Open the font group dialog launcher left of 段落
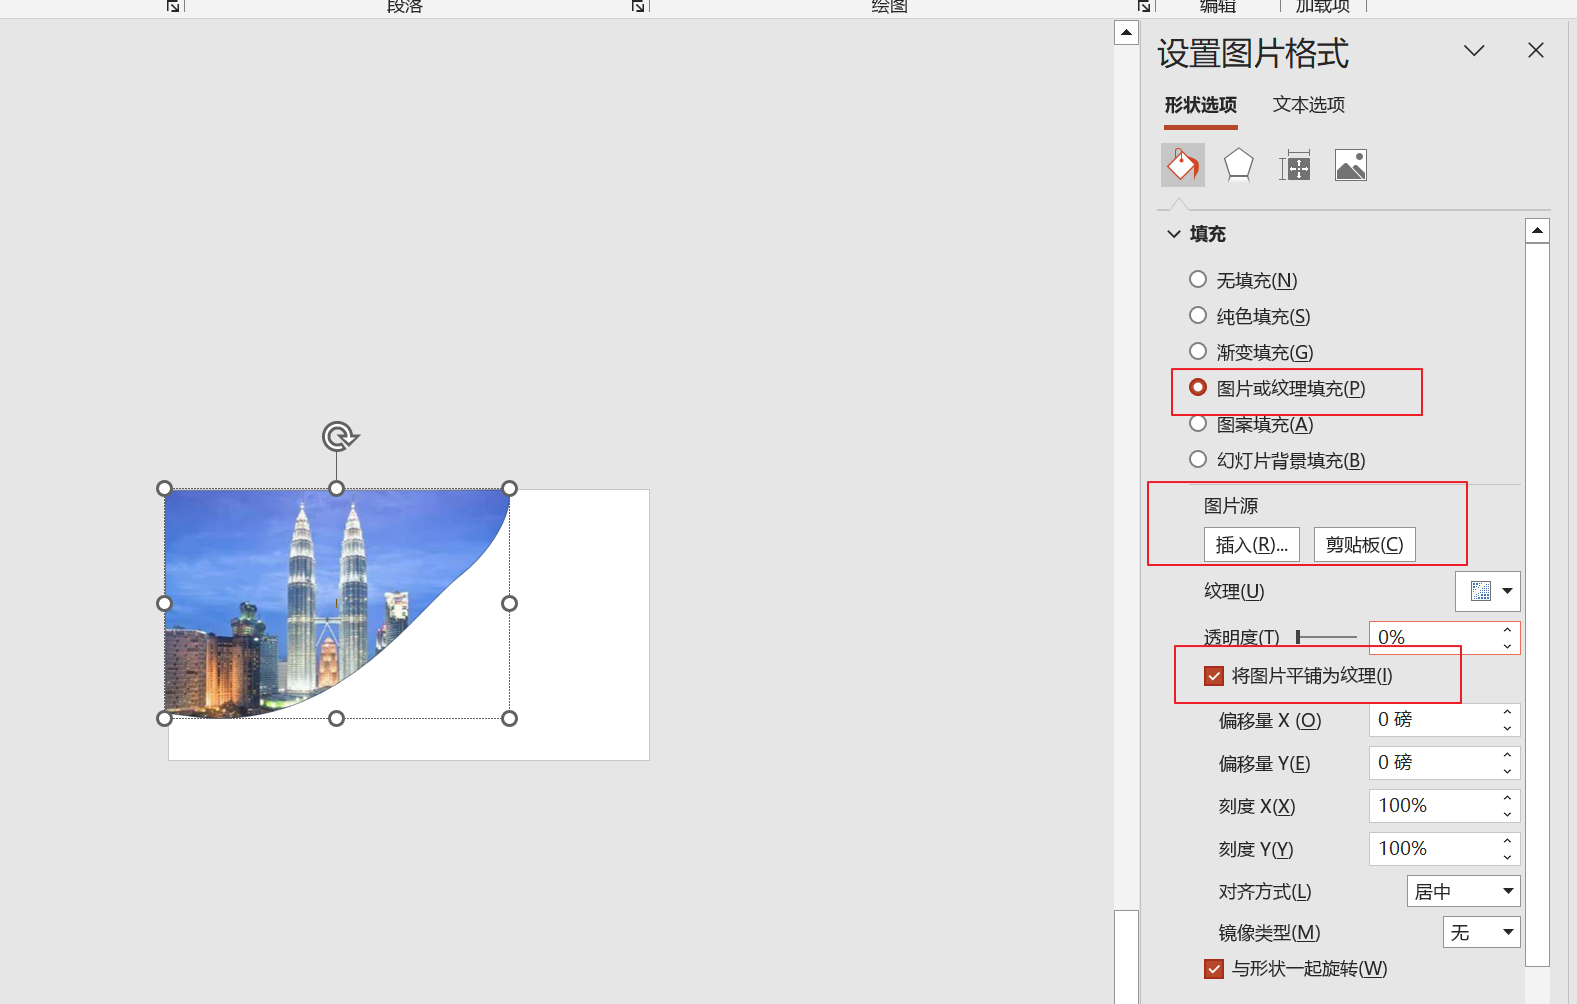 coord(173,6)
